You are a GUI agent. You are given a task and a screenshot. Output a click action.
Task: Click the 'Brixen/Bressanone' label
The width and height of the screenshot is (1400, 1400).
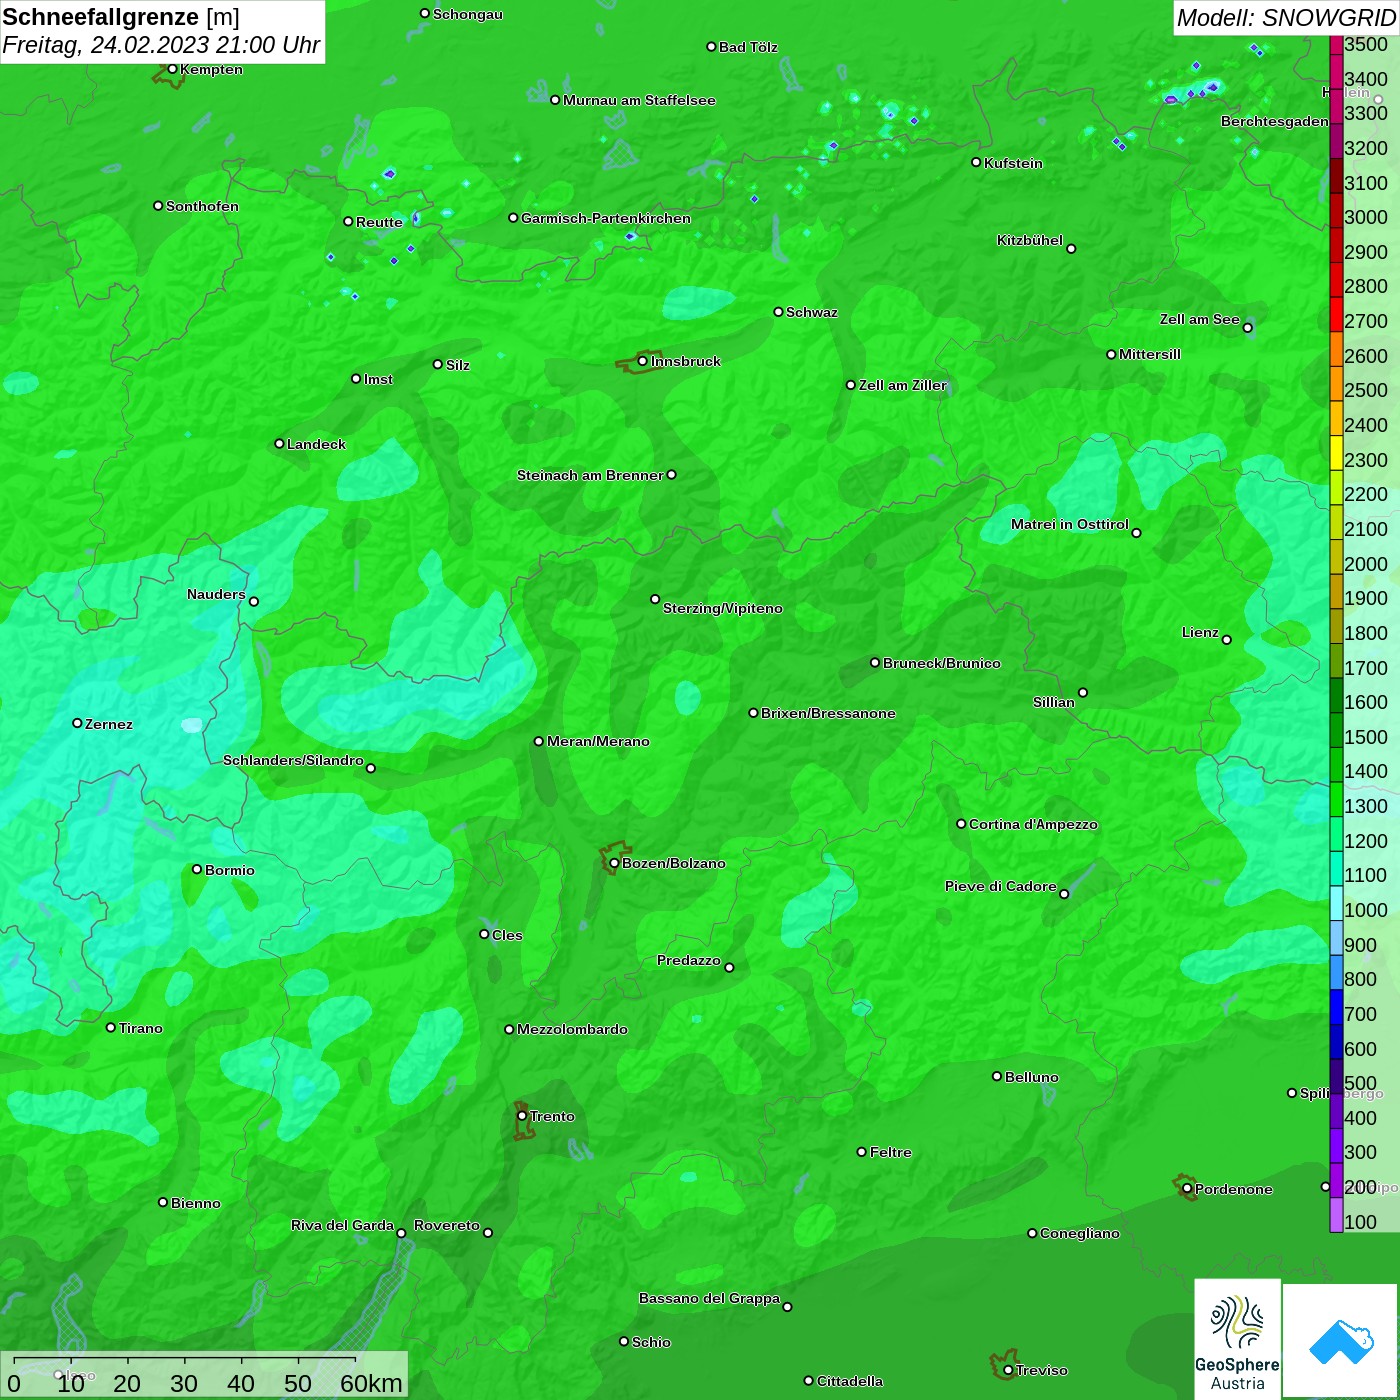coord(828,713)
